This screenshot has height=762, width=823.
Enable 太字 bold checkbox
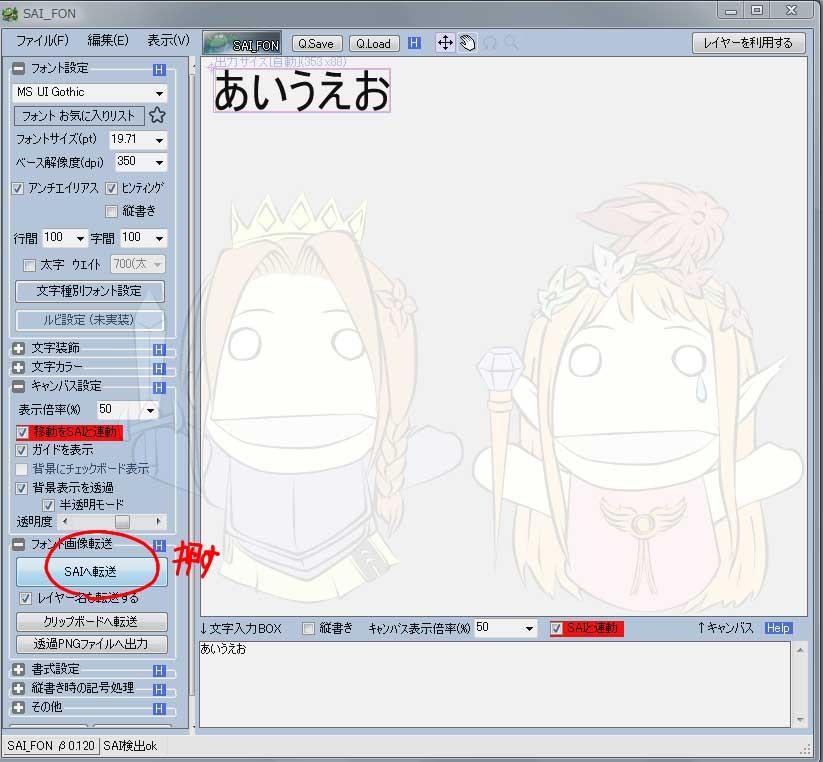tap(29, 266)
